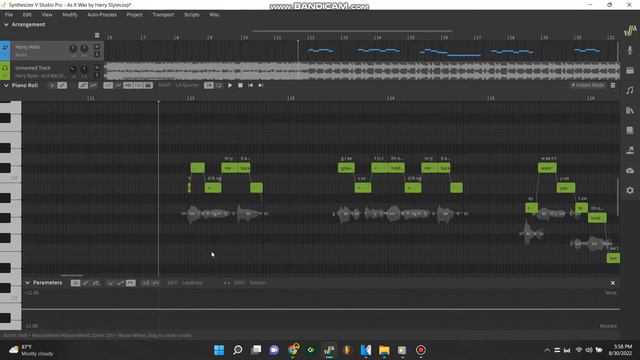This screenshot has width=640, height=360.
Task: Select the pencil note tool in Piano Roll
Action: (62, 85)
